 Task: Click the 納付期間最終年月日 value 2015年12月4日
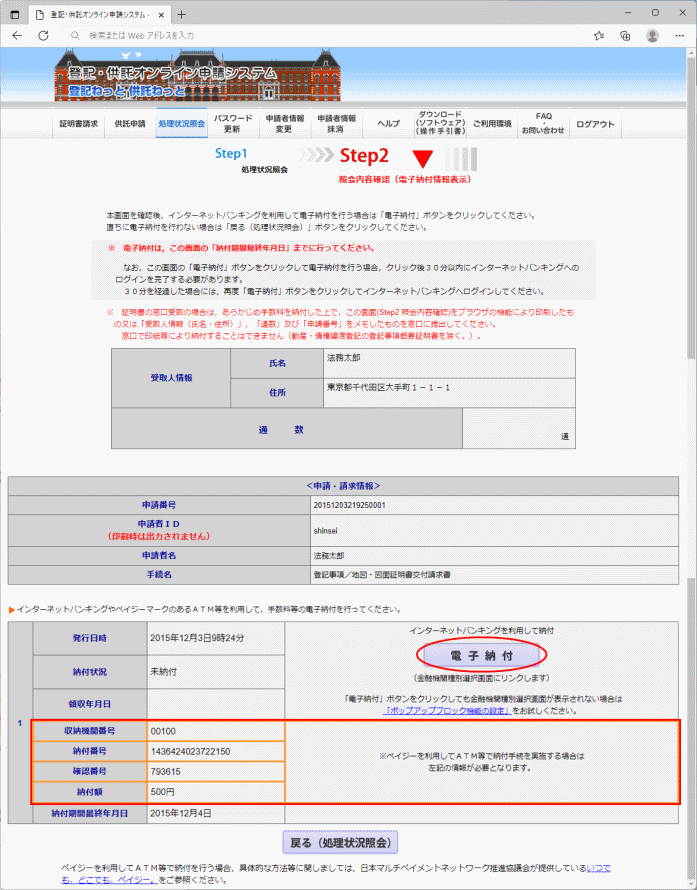(180, 813)
